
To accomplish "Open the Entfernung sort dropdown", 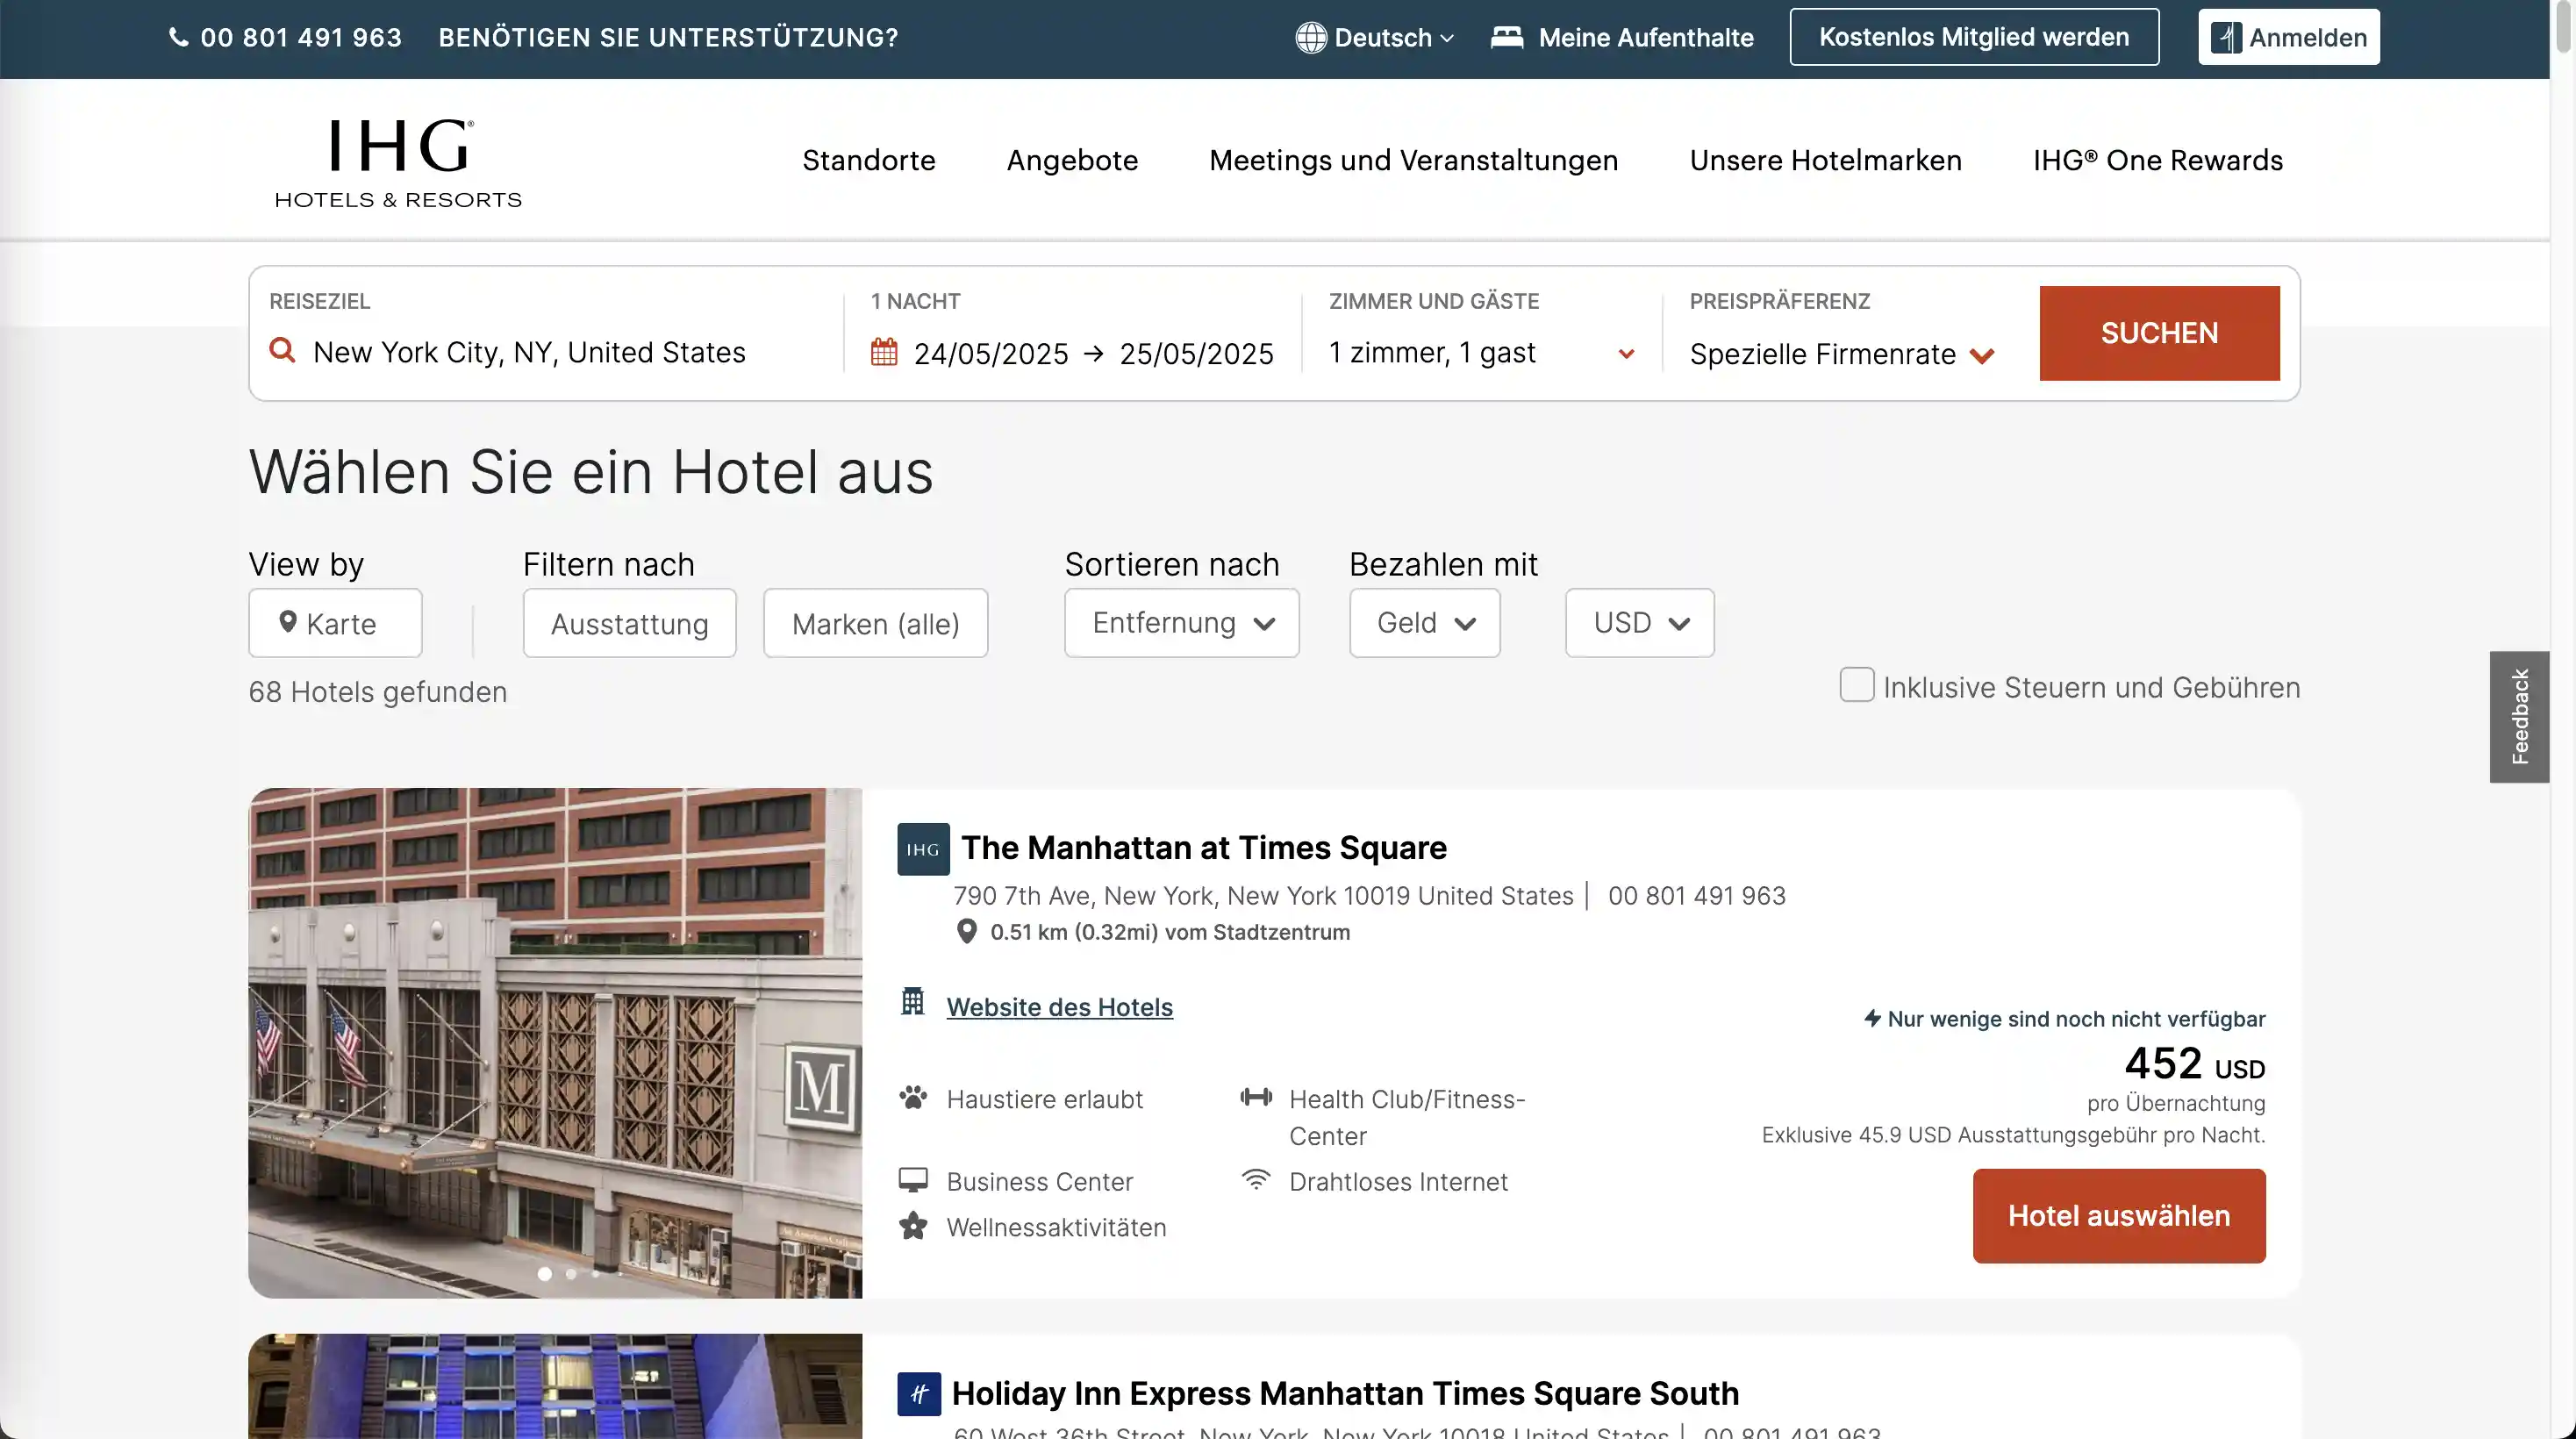I will click(x=1181, y=623).
